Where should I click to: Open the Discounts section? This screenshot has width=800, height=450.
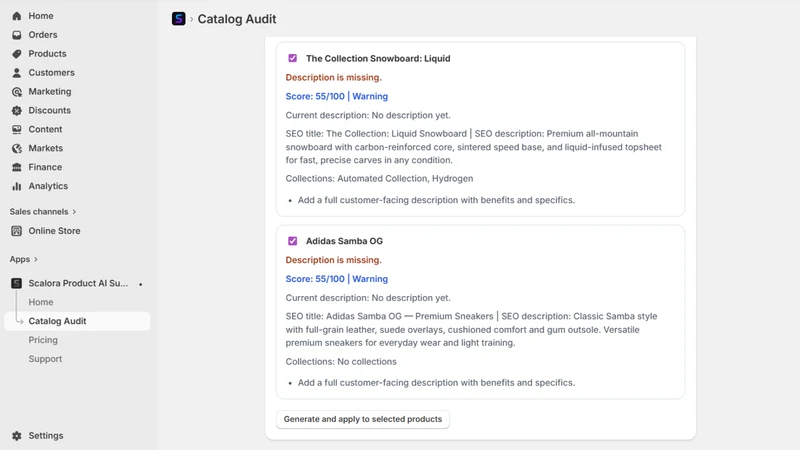(x=49, y=110)
